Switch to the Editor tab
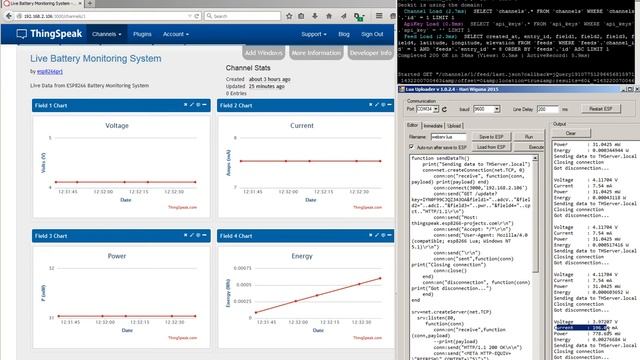640x360 pixels. 412,125
